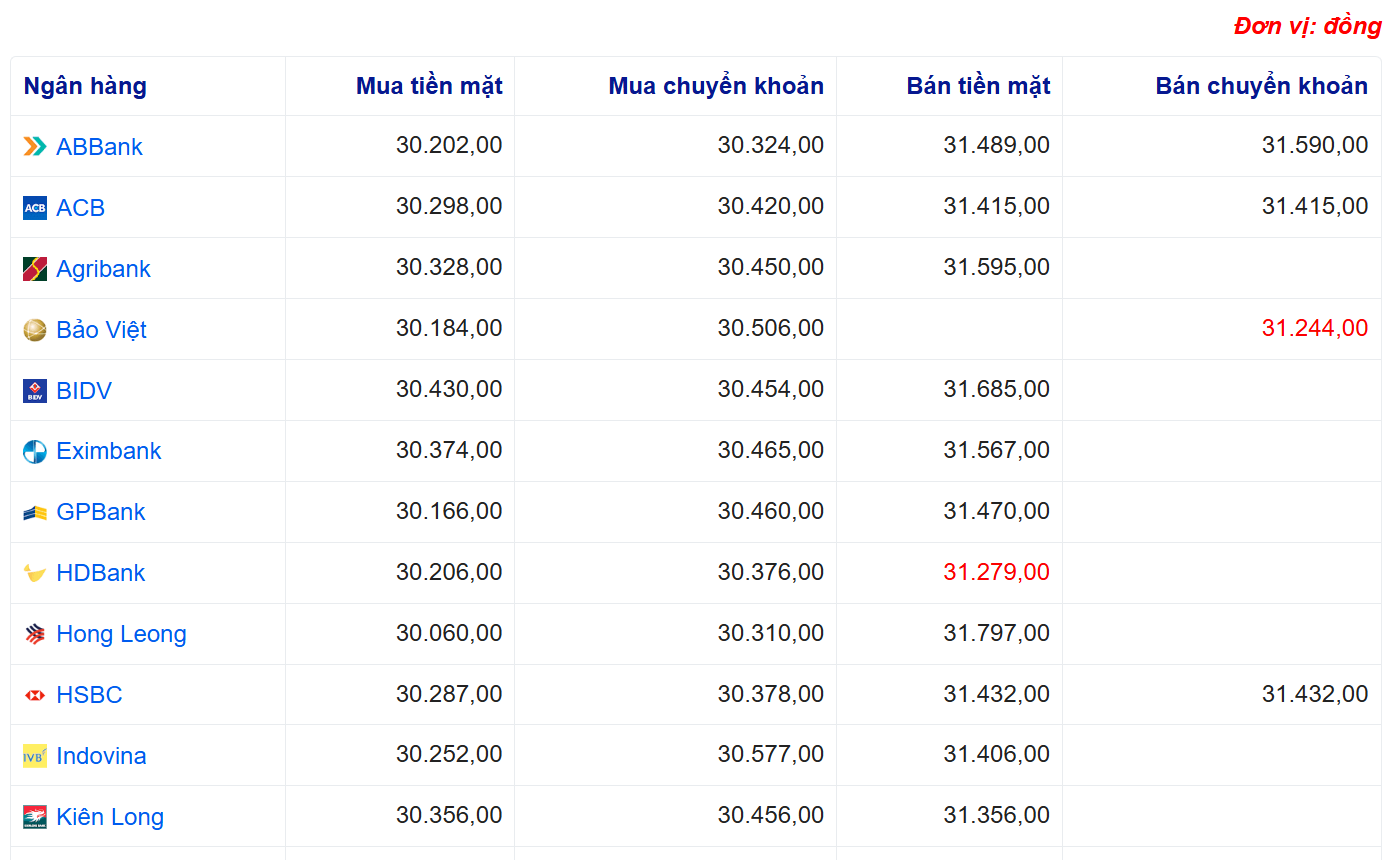Click the Mua chuyển khoản column header

(716, 86)
